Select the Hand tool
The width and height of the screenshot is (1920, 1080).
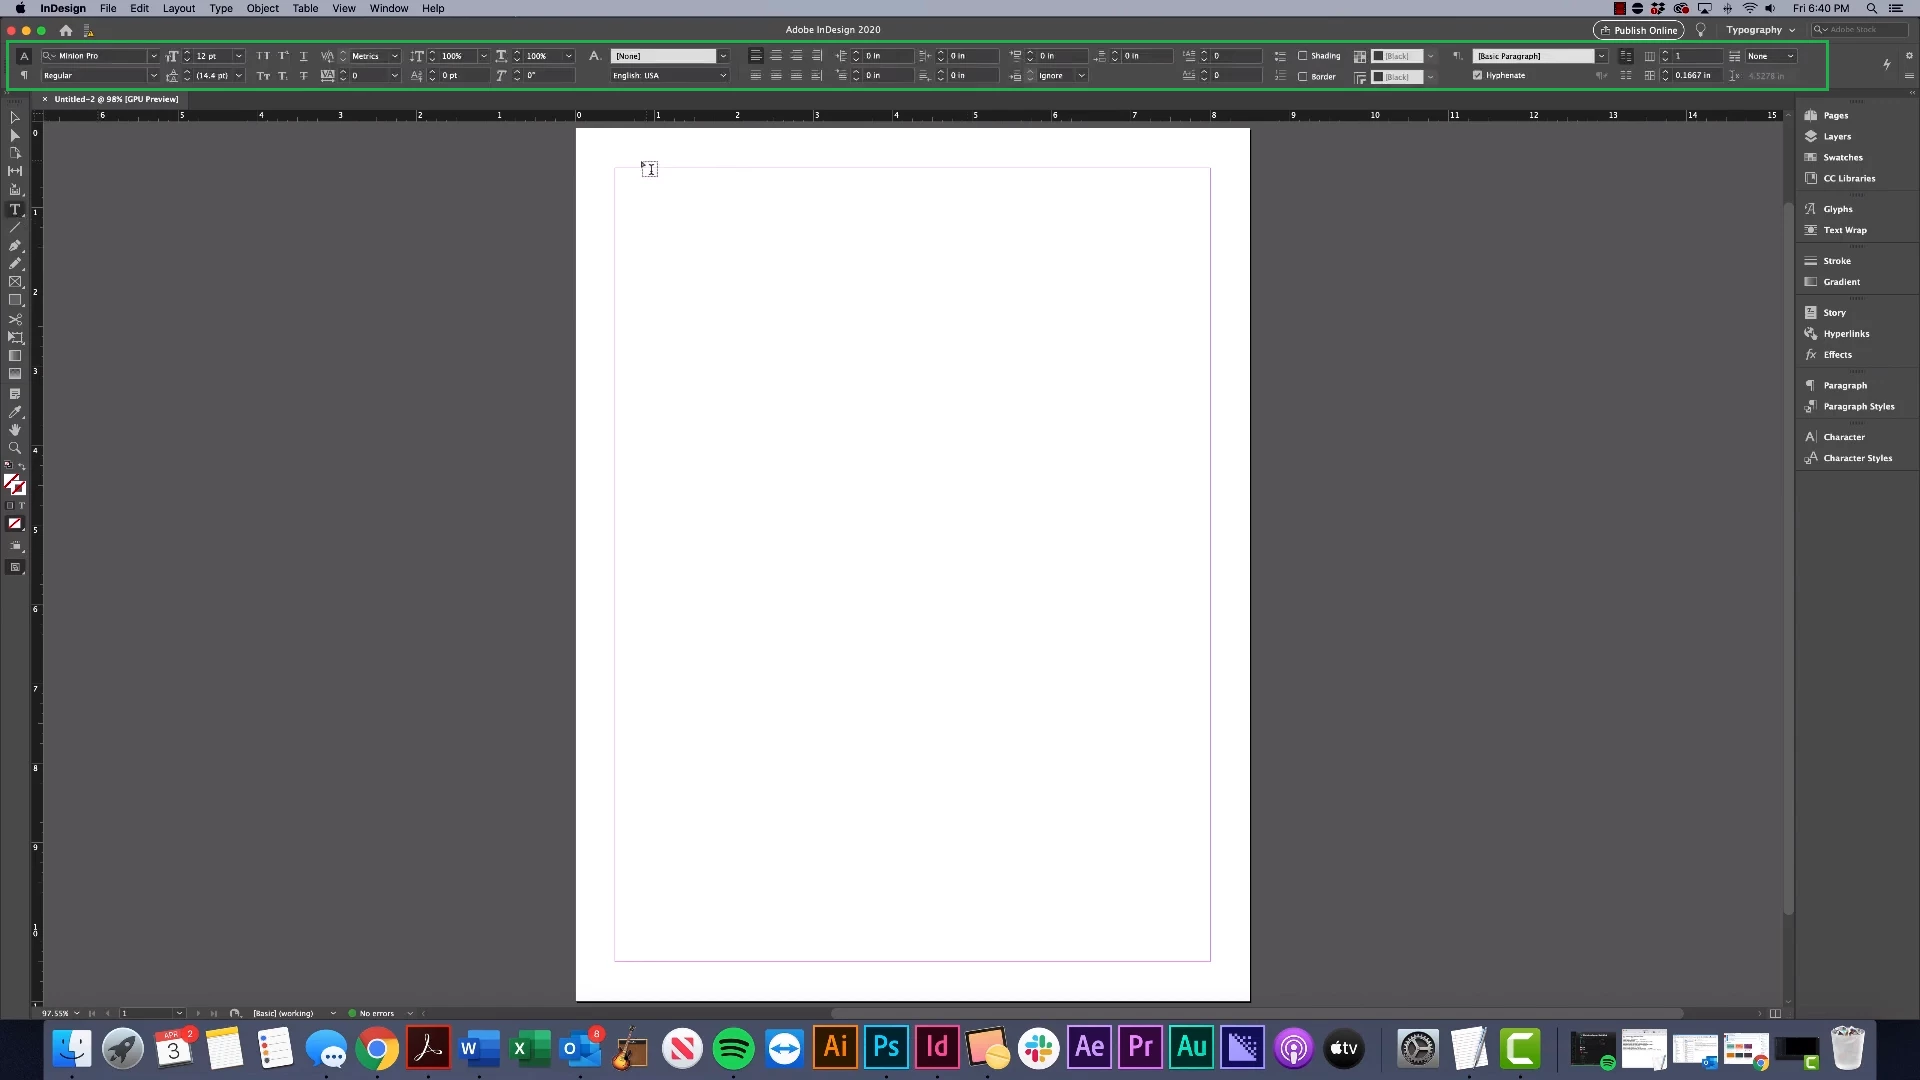[15, 430]
